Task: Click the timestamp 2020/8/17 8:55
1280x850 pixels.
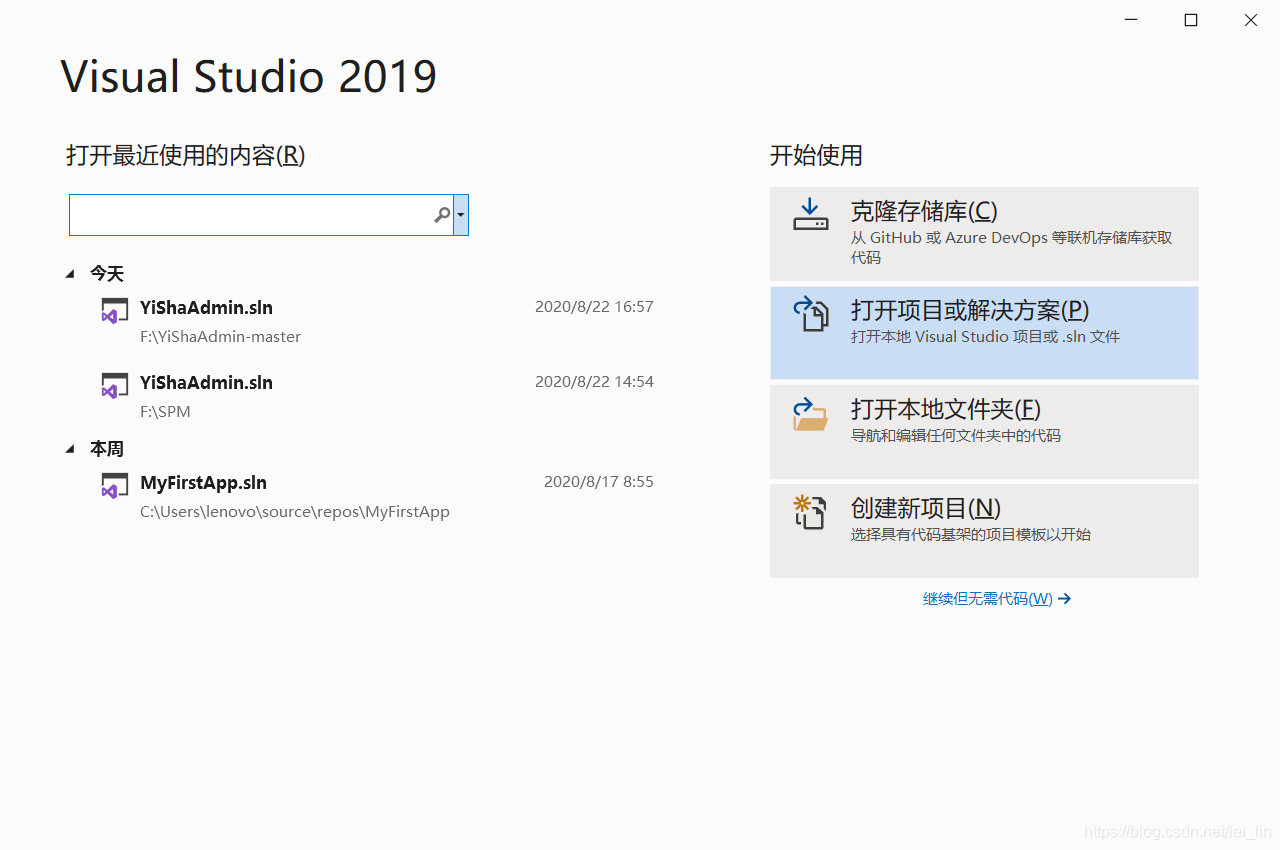Action: (599, 482)
